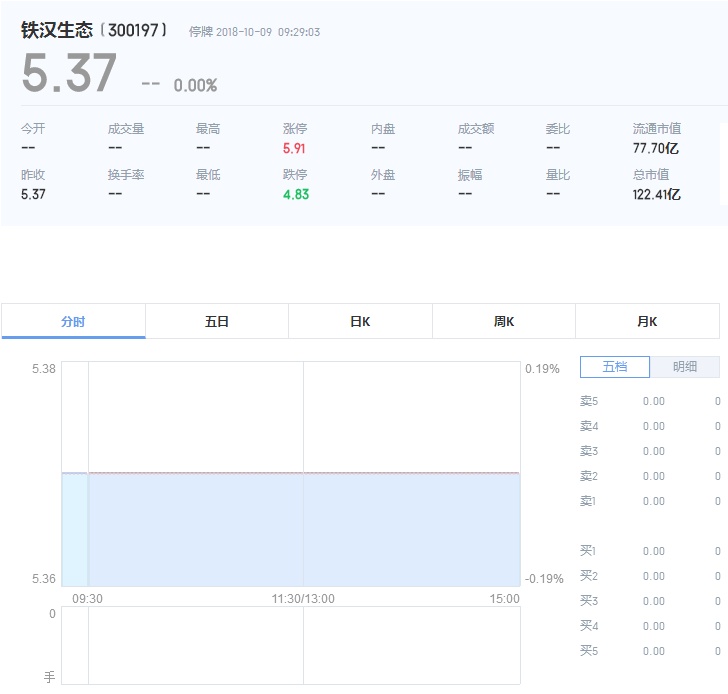Switch to the 明细 details tab
The width and height of the screenshot is (728, 694).
685,367
